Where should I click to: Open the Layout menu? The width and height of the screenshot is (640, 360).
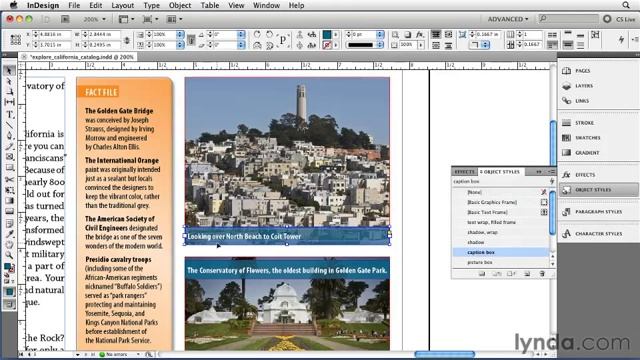point(122,5)
